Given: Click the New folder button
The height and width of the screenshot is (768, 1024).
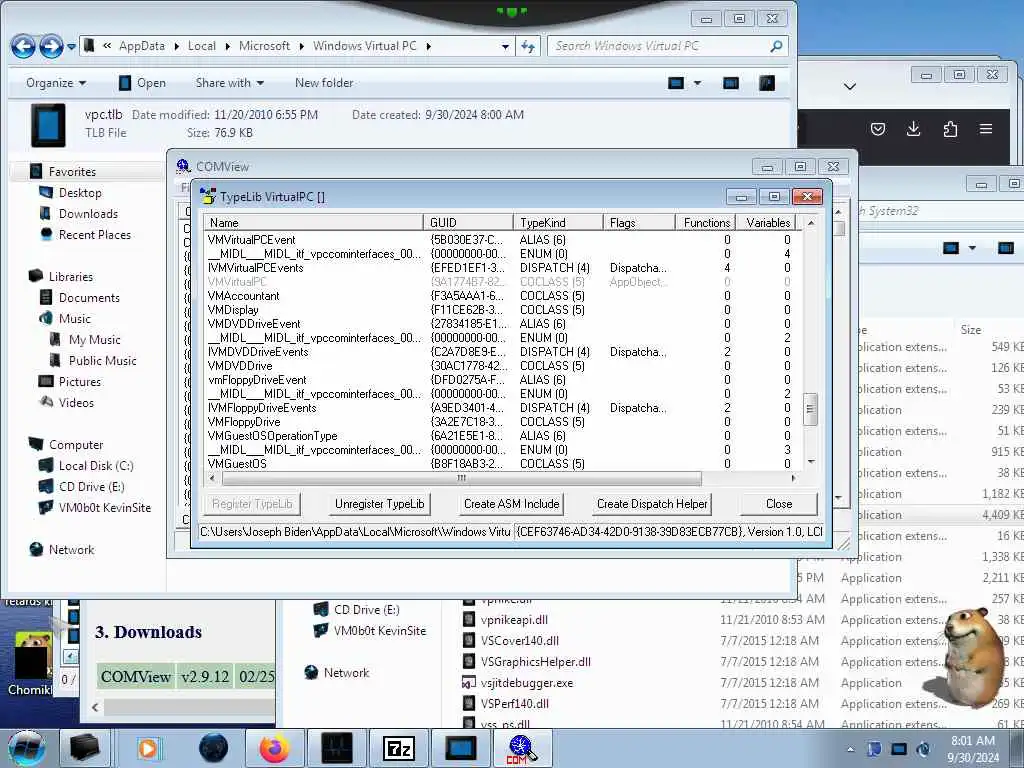Looking at the screenshot, I should (324, 83).
